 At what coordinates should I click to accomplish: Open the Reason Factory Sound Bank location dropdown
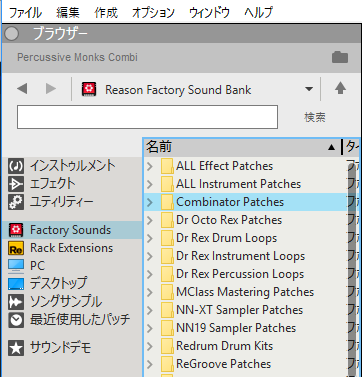[x=309, y=89]
